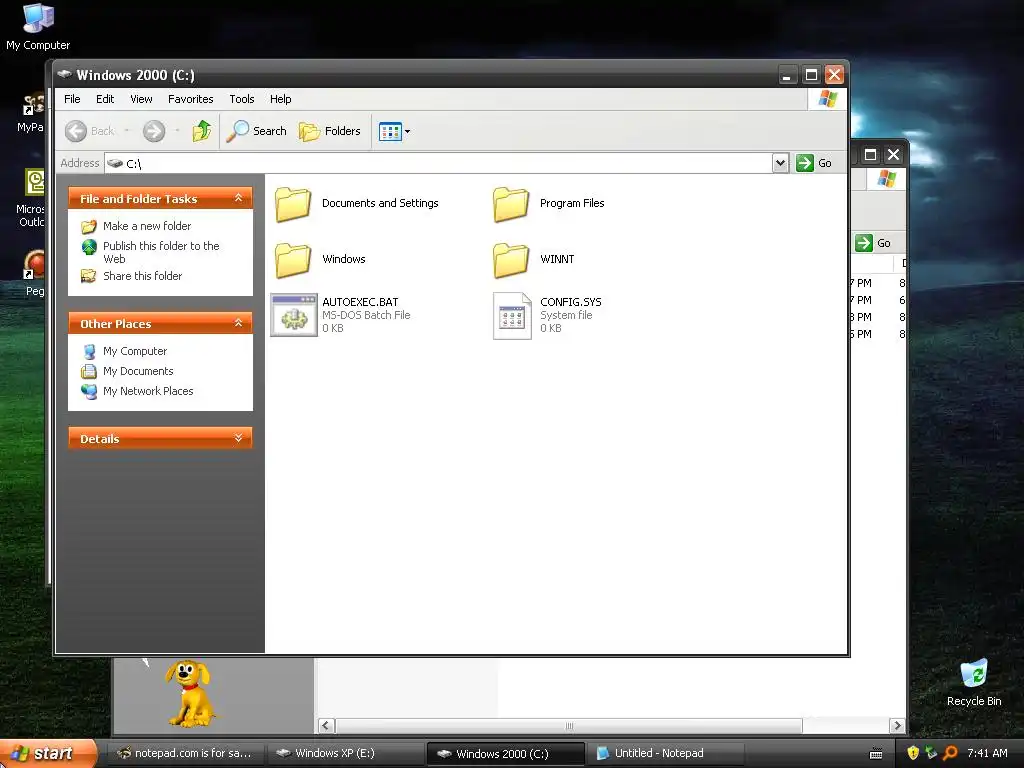
Task: Click the My Documents icon in Other Places
Action: click(x=88, y=372)
